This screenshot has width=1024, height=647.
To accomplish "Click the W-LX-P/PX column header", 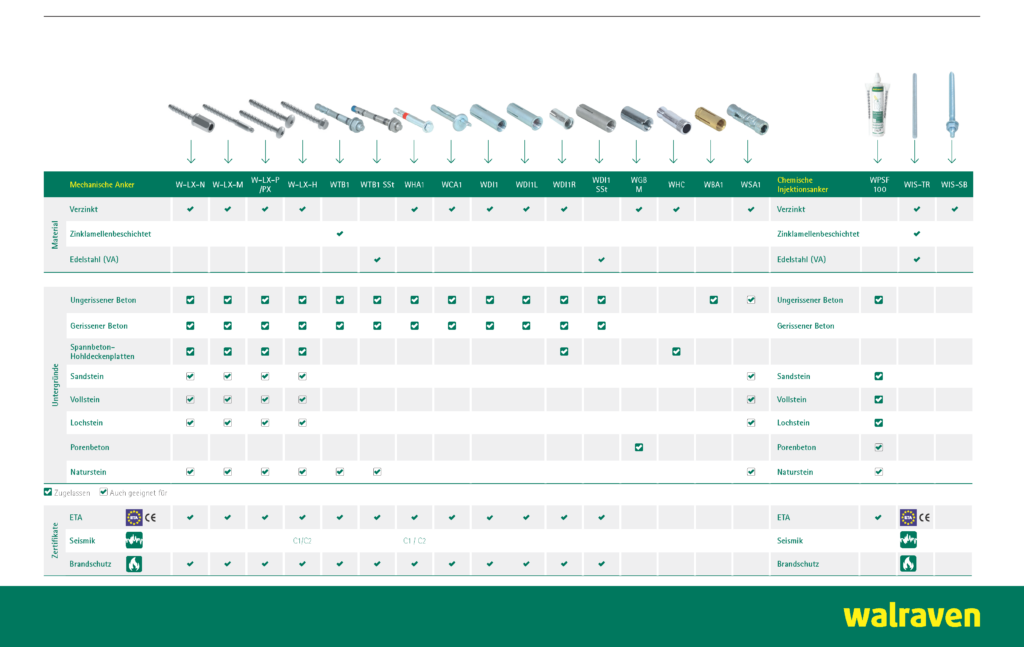I will point(265,185).
